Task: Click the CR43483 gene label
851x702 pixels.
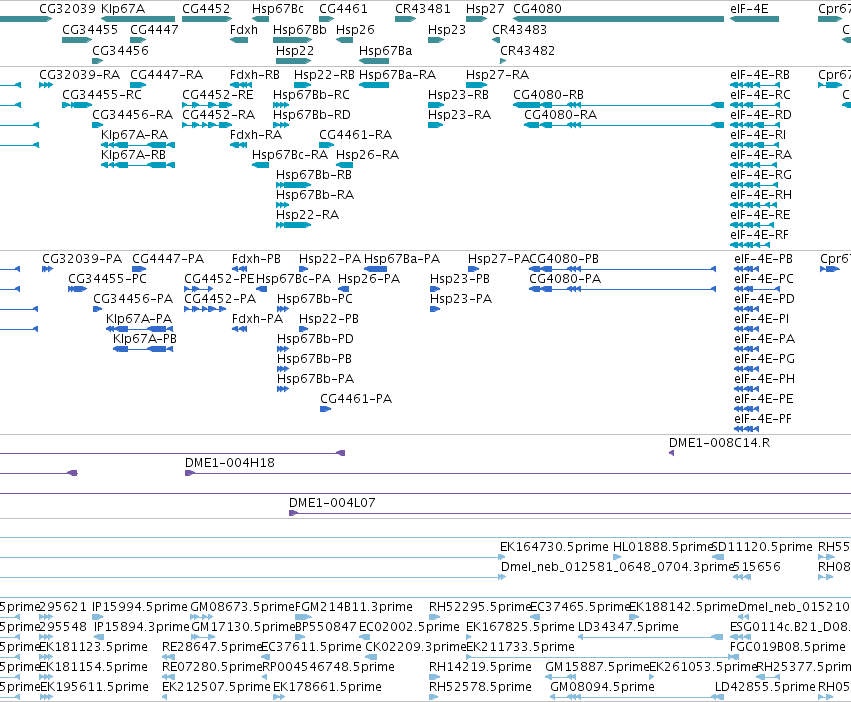Action: 519,30
